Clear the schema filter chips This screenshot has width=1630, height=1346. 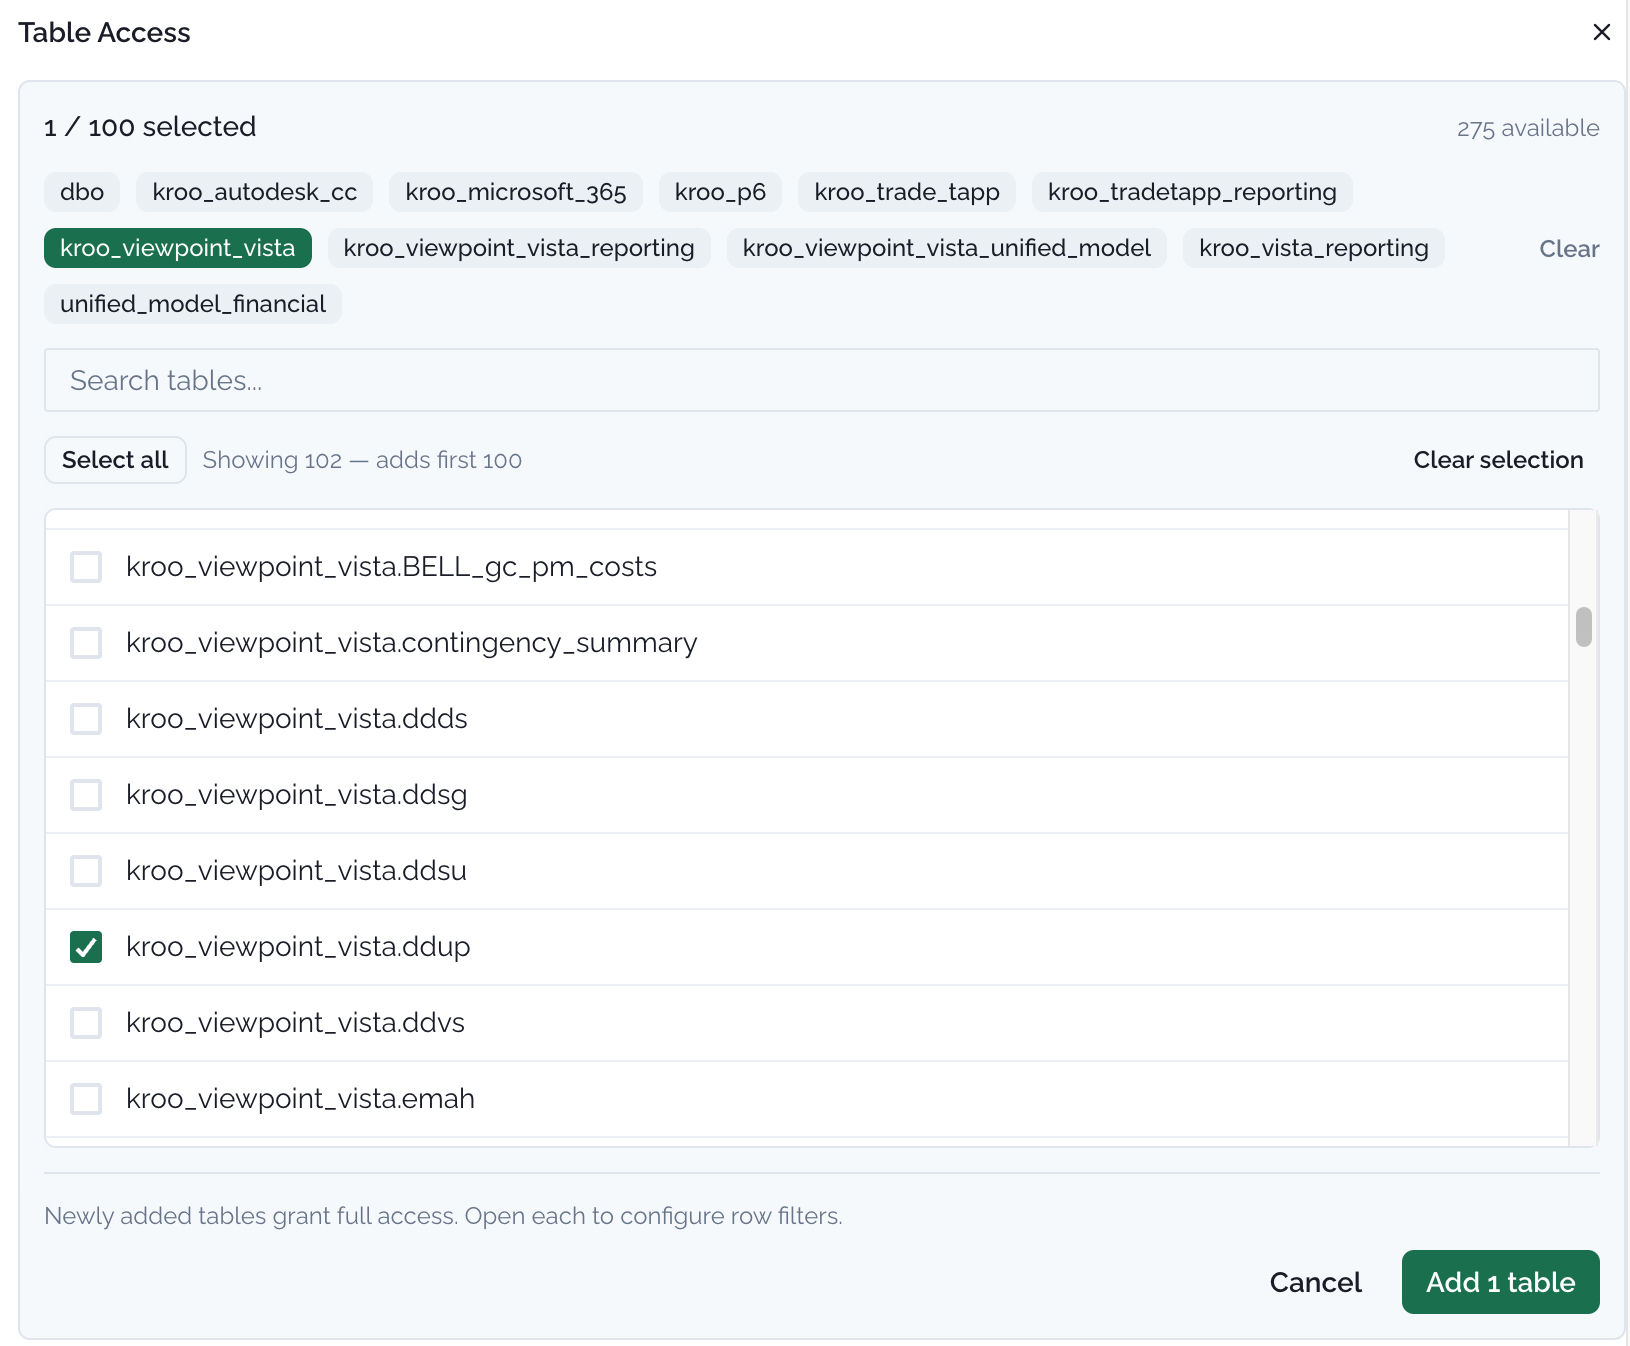[x=1569, y=249]
